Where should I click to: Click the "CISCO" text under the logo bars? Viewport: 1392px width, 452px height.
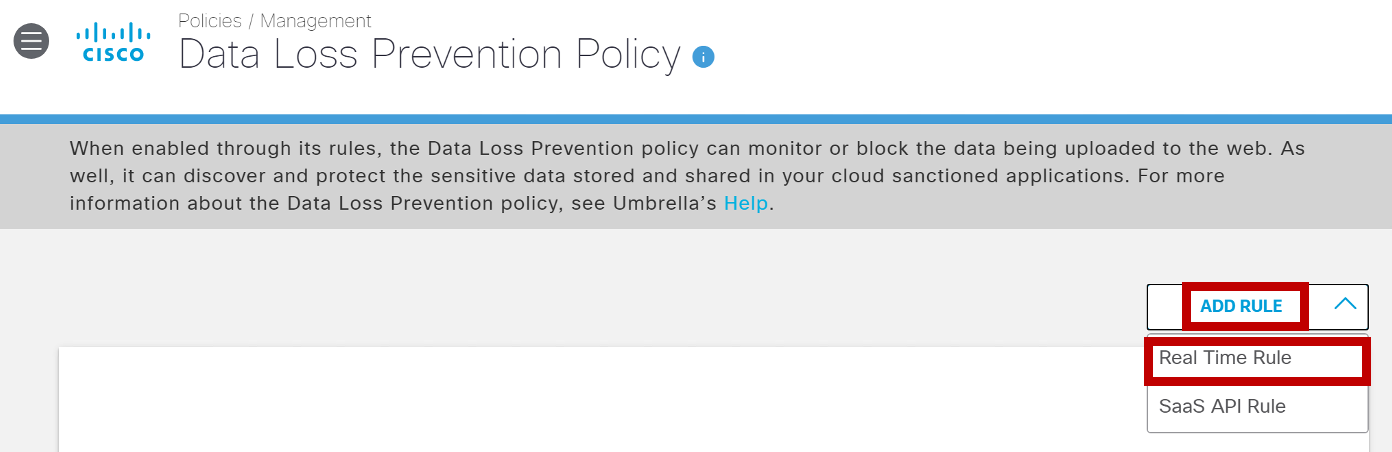pos(112,56)
